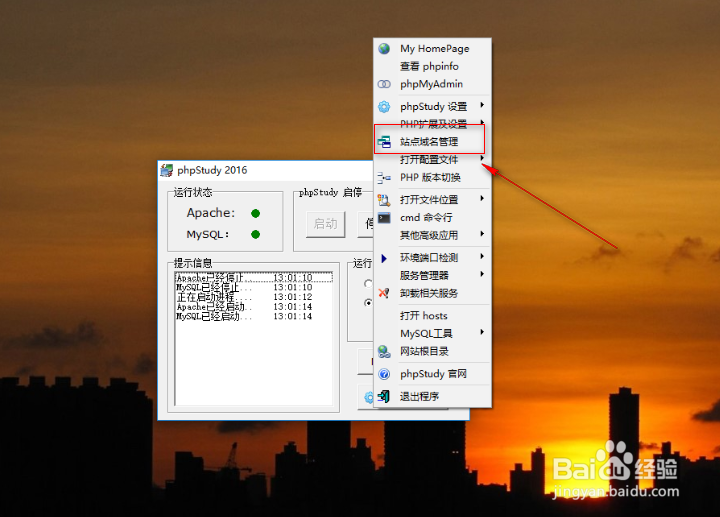This screenshot has height=517, width=720.
Task: Expand 其他高级应用 submenu arrow
Action: point(482,234)
